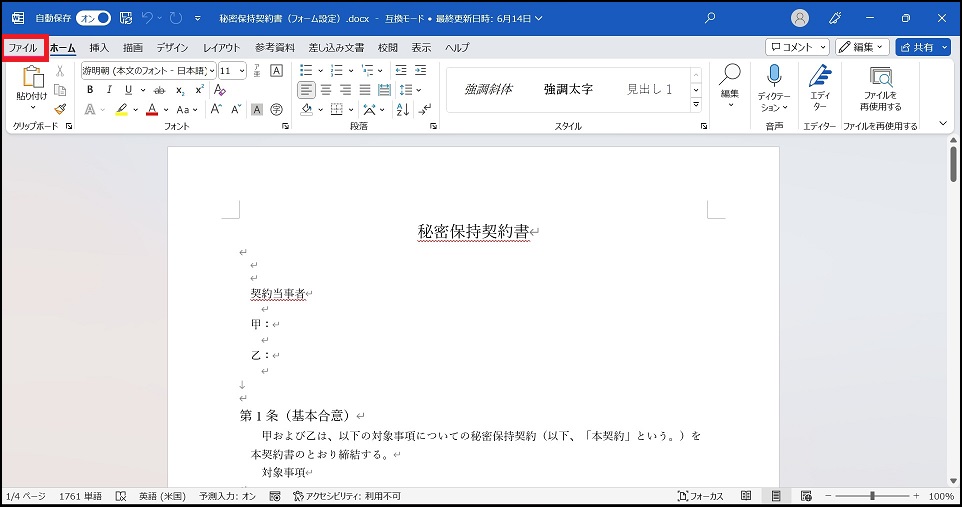Adjust the zoom slider

point(872,496)
